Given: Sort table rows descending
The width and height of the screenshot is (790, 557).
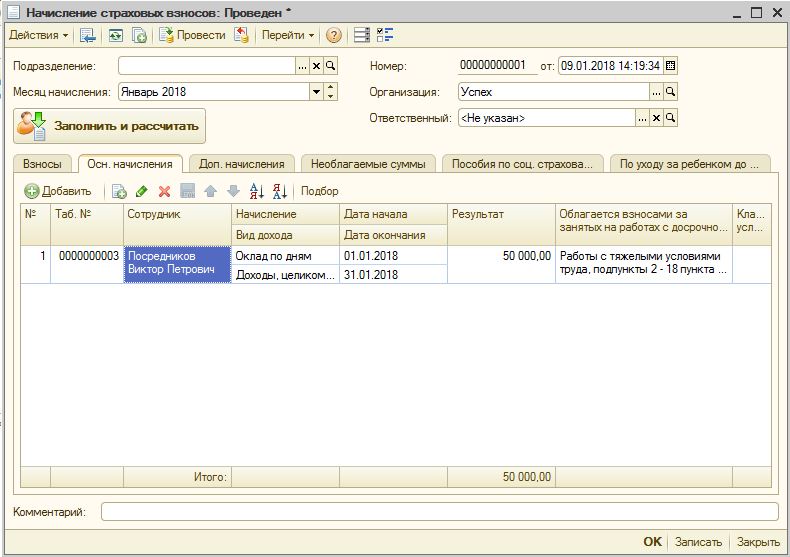Looking at the screenshot, I should point(280,191).
